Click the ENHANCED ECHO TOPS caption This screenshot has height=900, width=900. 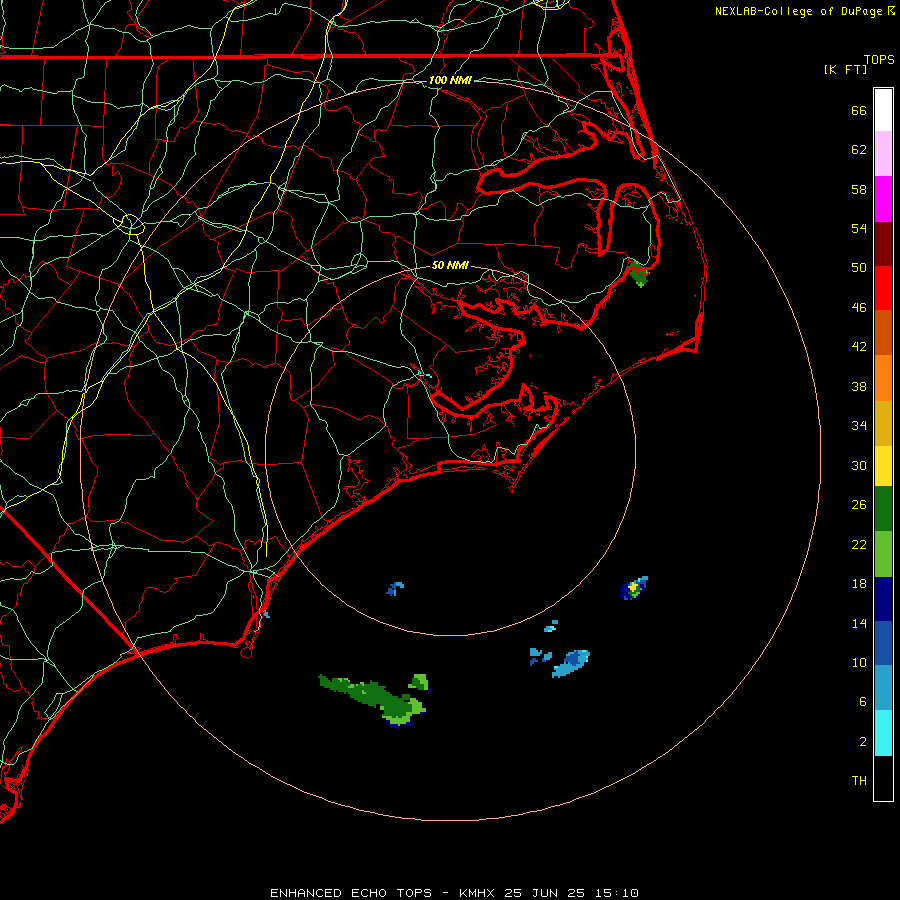pyautogui.click(x=351, y=893)
